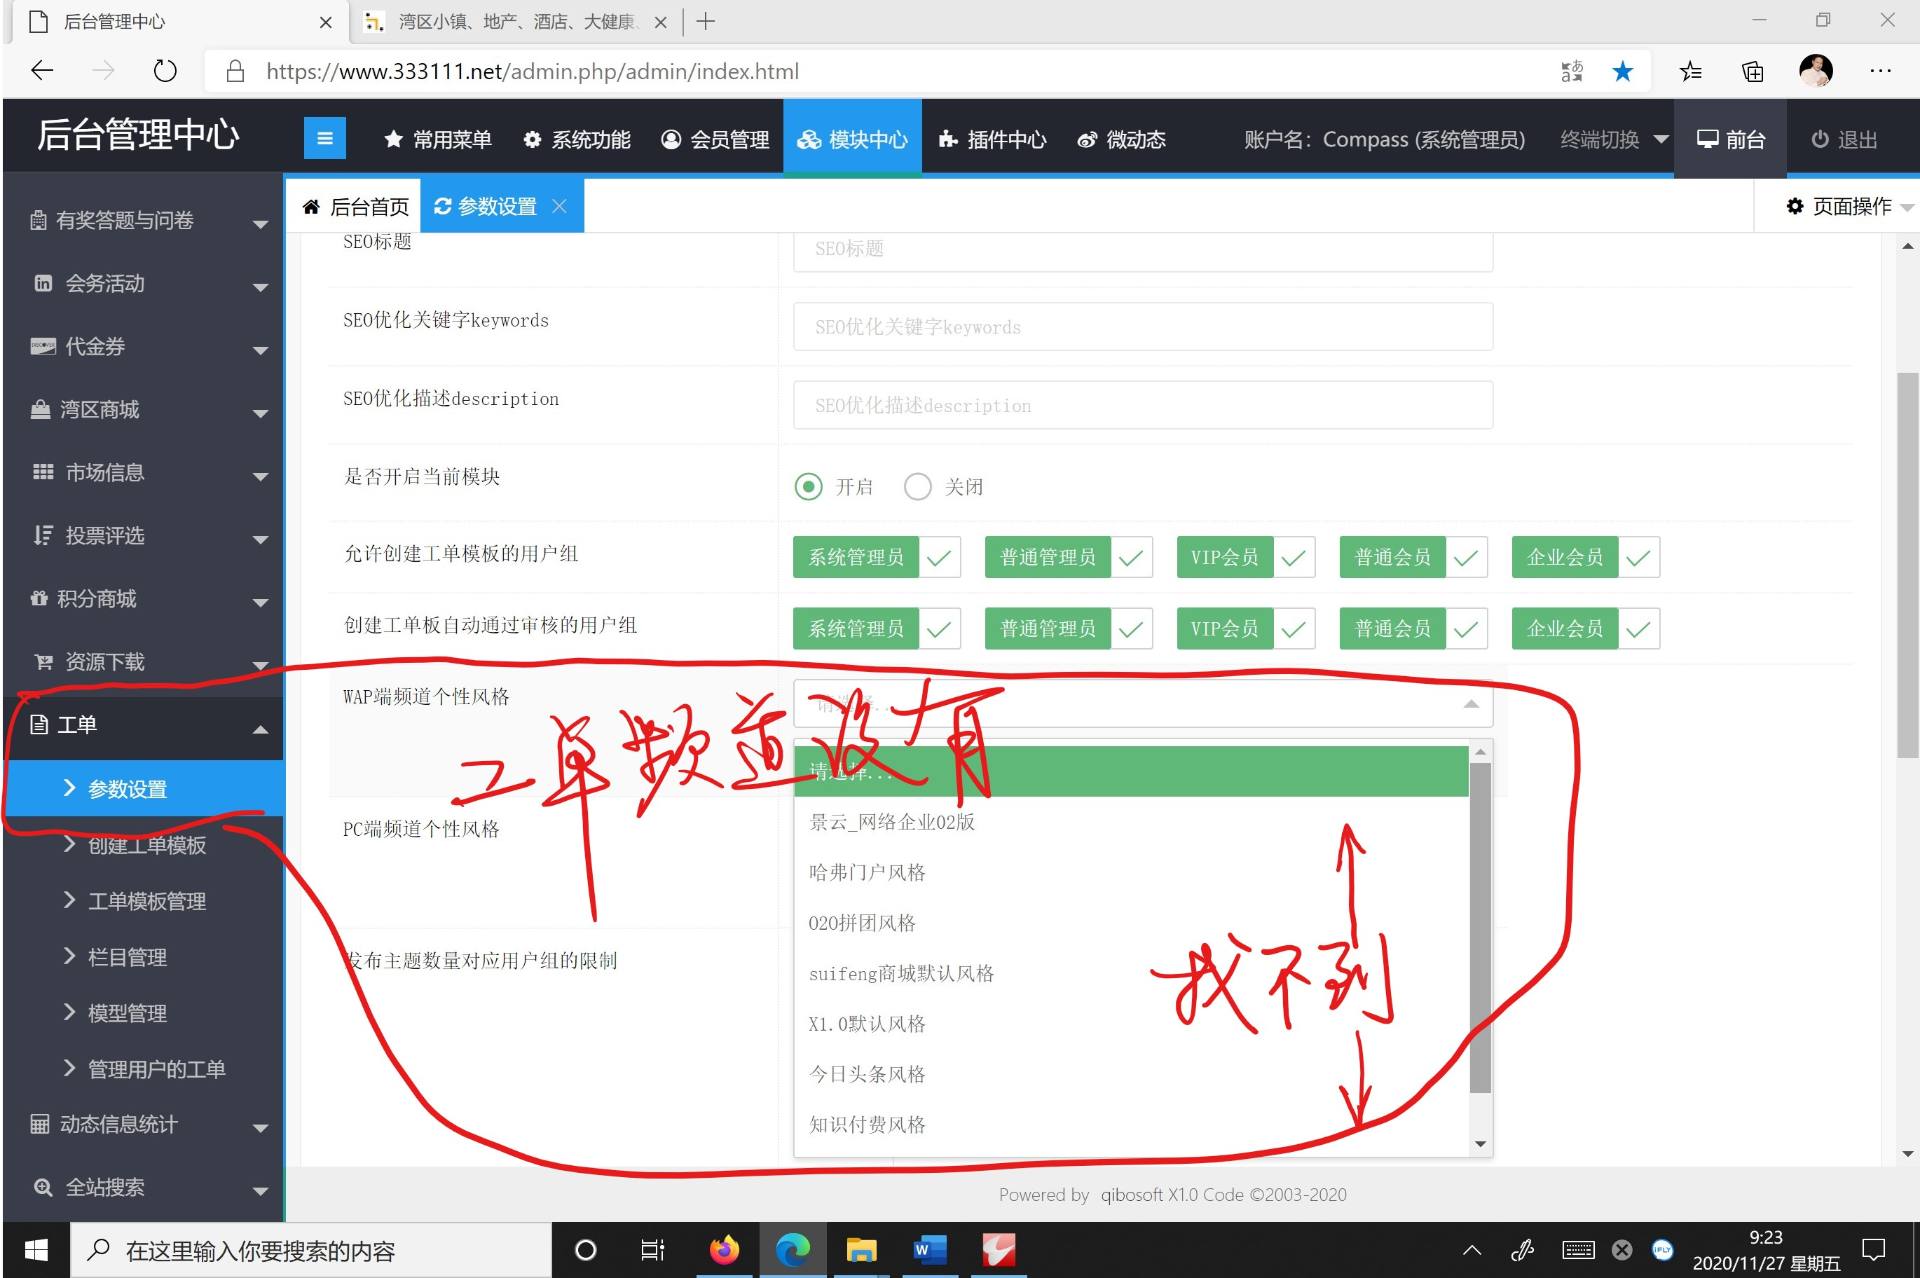Choose 今日头条风格 from the dropdown list
The image size is (1920, 1278).
pos(867,1074)
